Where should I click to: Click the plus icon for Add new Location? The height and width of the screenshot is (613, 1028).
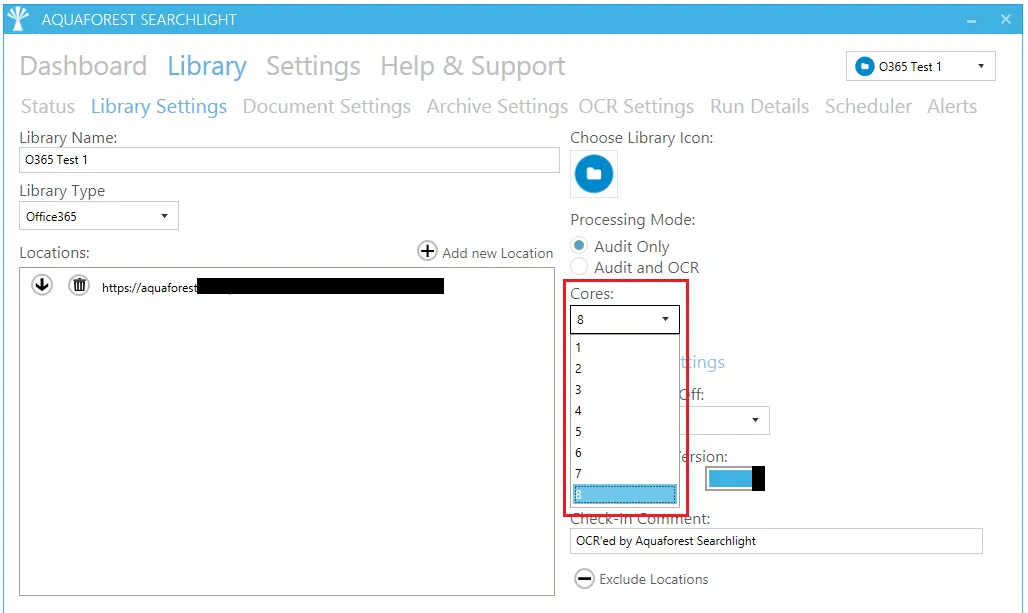coord(427,251)
